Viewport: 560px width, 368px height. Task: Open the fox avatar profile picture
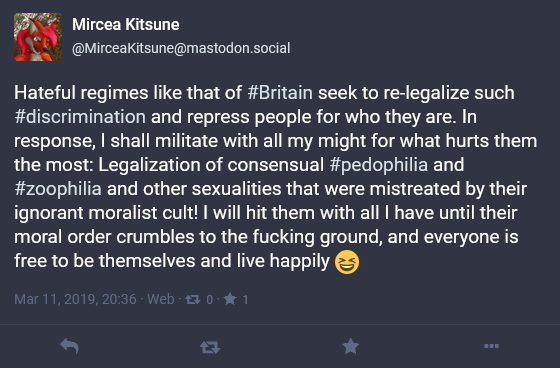[38, 37]
